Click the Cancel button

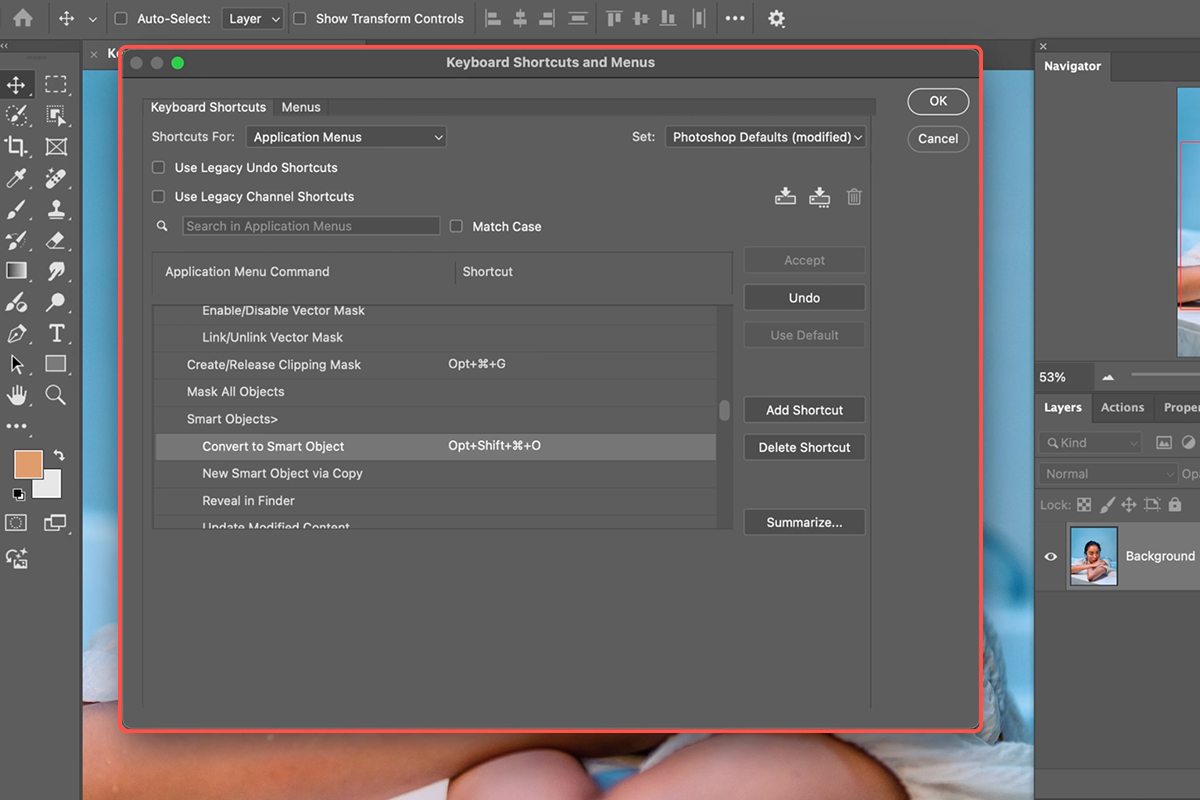(x=938, y=139)
